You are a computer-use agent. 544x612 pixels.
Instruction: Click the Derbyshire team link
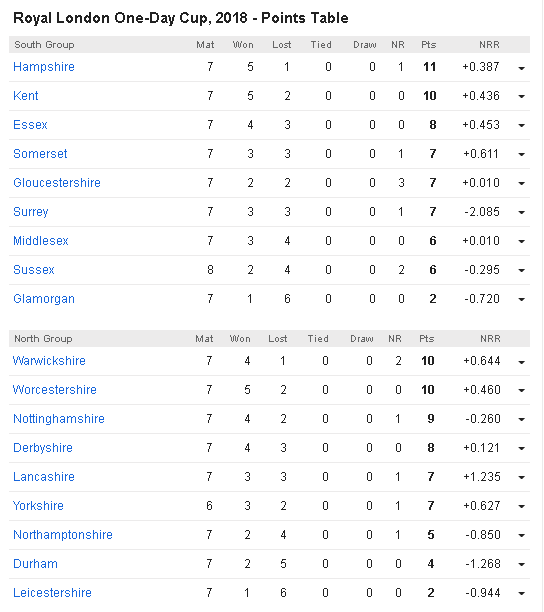(x=43, y=448)
